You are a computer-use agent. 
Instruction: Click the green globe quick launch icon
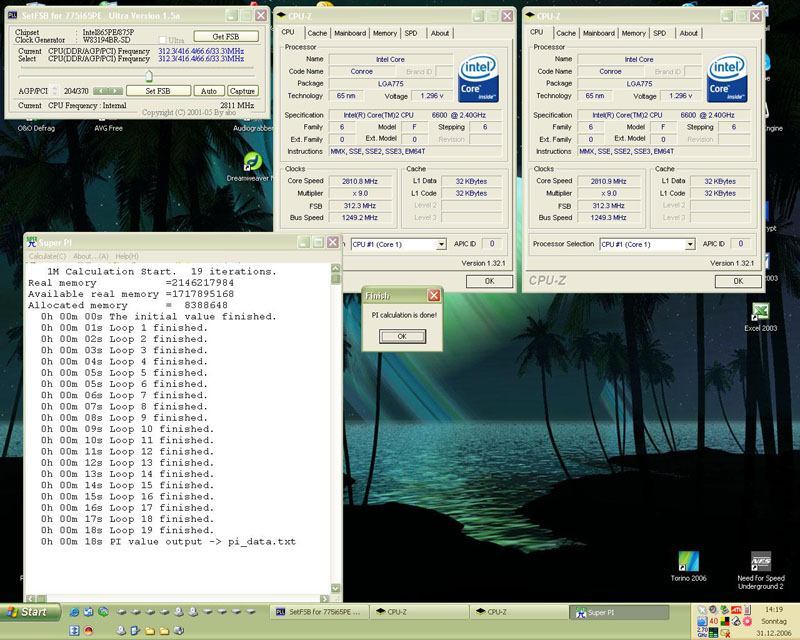pyautogui.click(x=103, y=611)
